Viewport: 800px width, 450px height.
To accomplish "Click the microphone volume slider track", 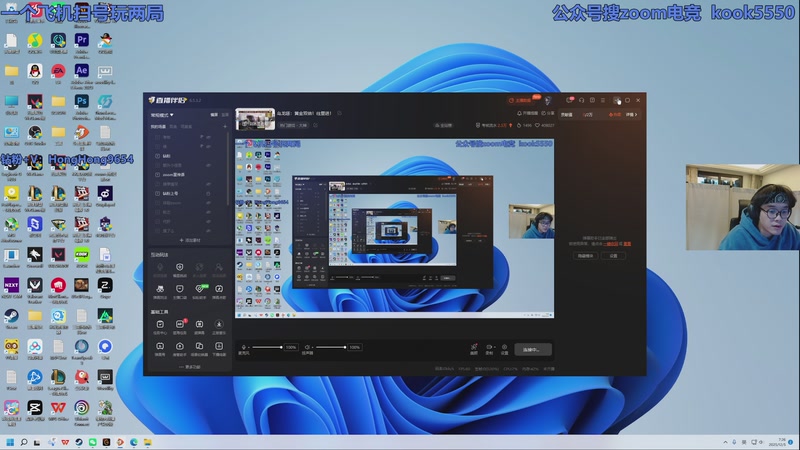I will pos(266,347).
